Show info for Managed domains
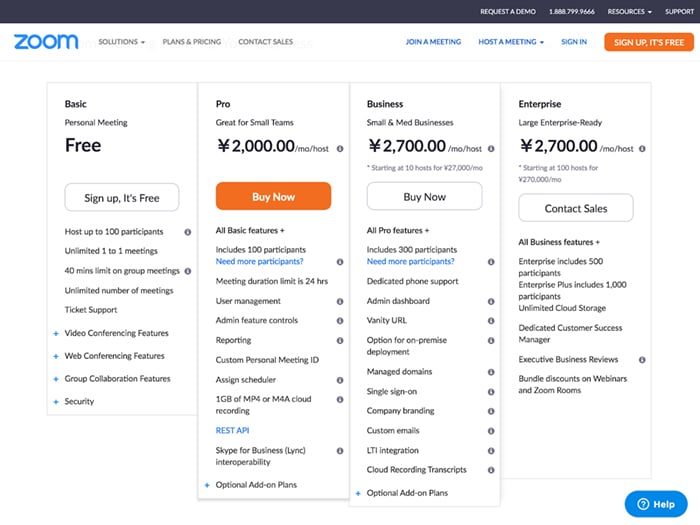This screenshot has width=700, height=525. (491, 372)
